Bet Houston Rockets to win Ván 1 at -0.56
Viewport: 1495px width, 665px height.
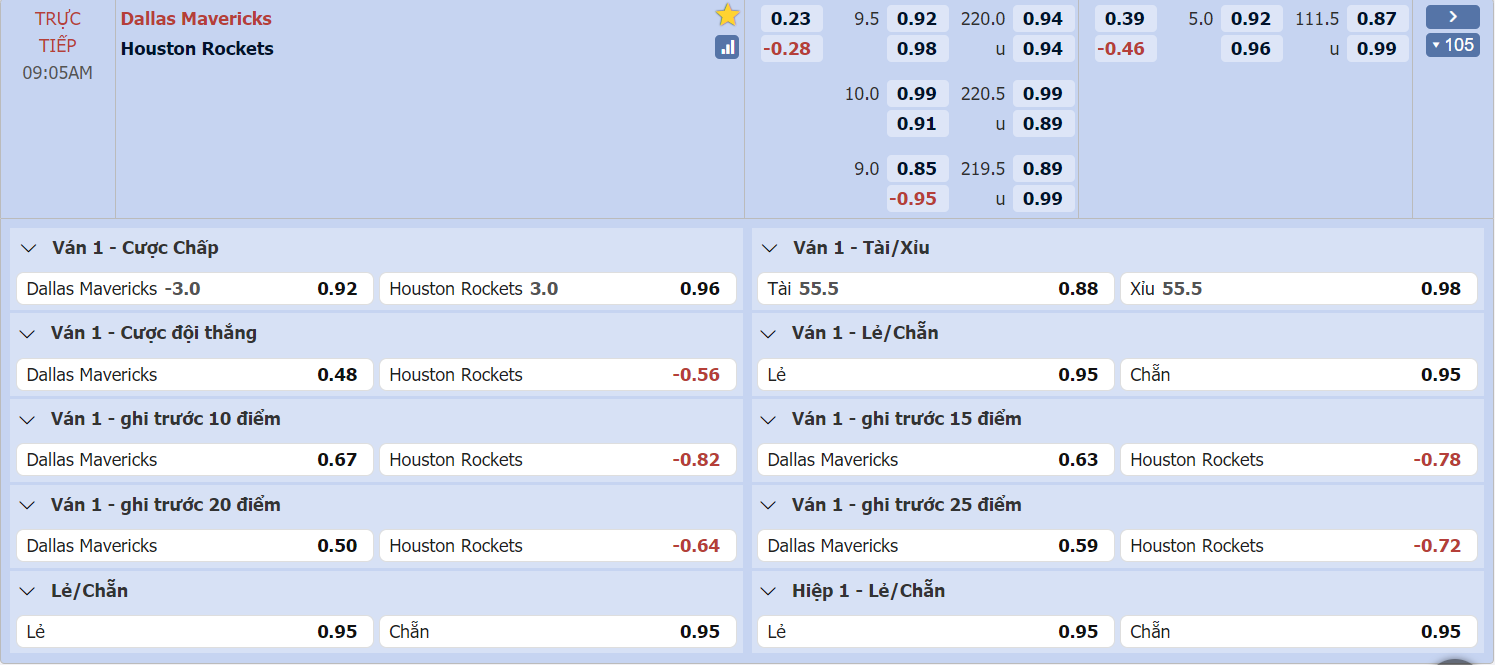tap(558, 375)
